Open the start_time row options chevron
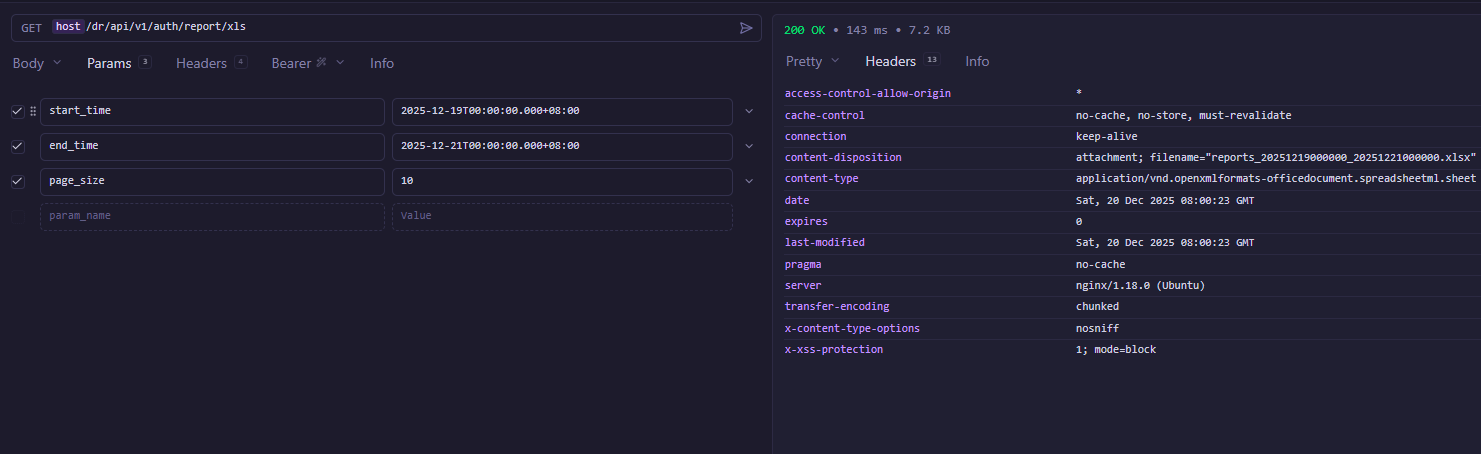The image size is (1481, 454). tap(749, 111)
